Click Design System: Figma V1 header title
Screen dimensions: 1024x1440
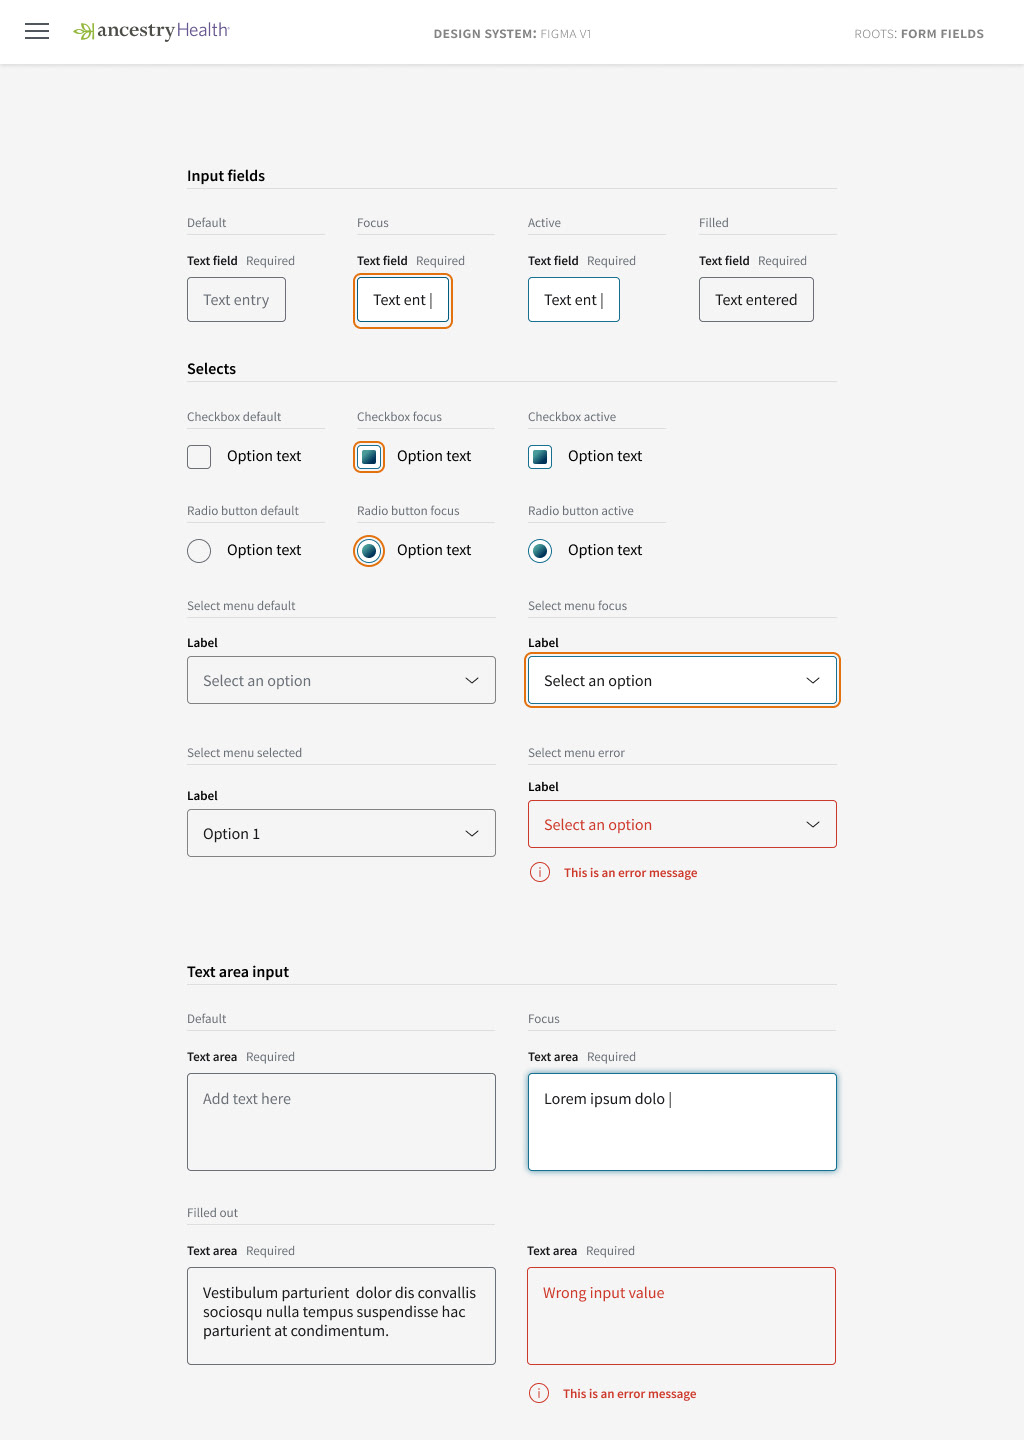(512, 34)
